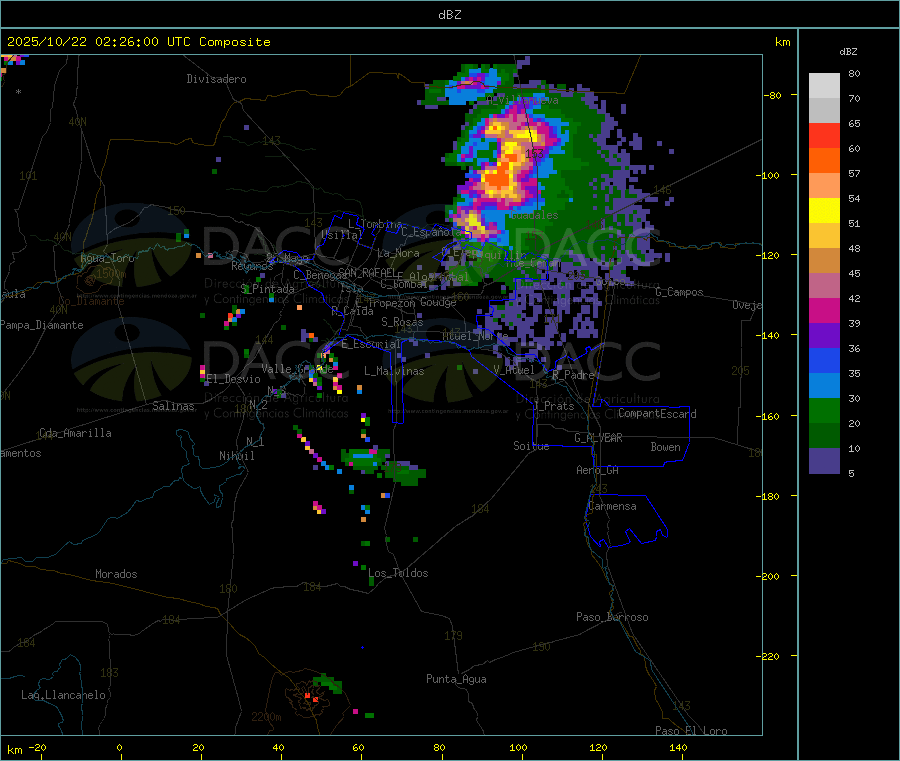Click the R_Padre location label
900x761 pixels.
(573, 375)
